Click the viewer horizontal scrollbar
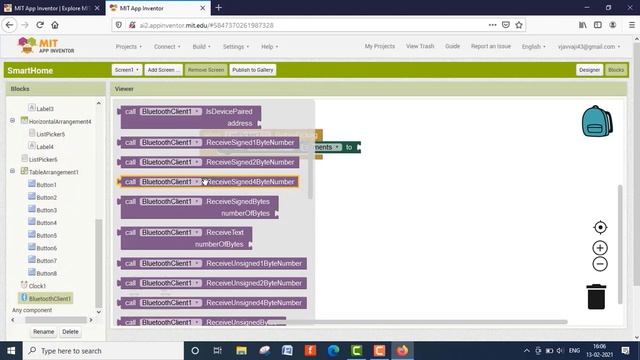This screenshot has height=360, width=640. click(x=418, y=322)
